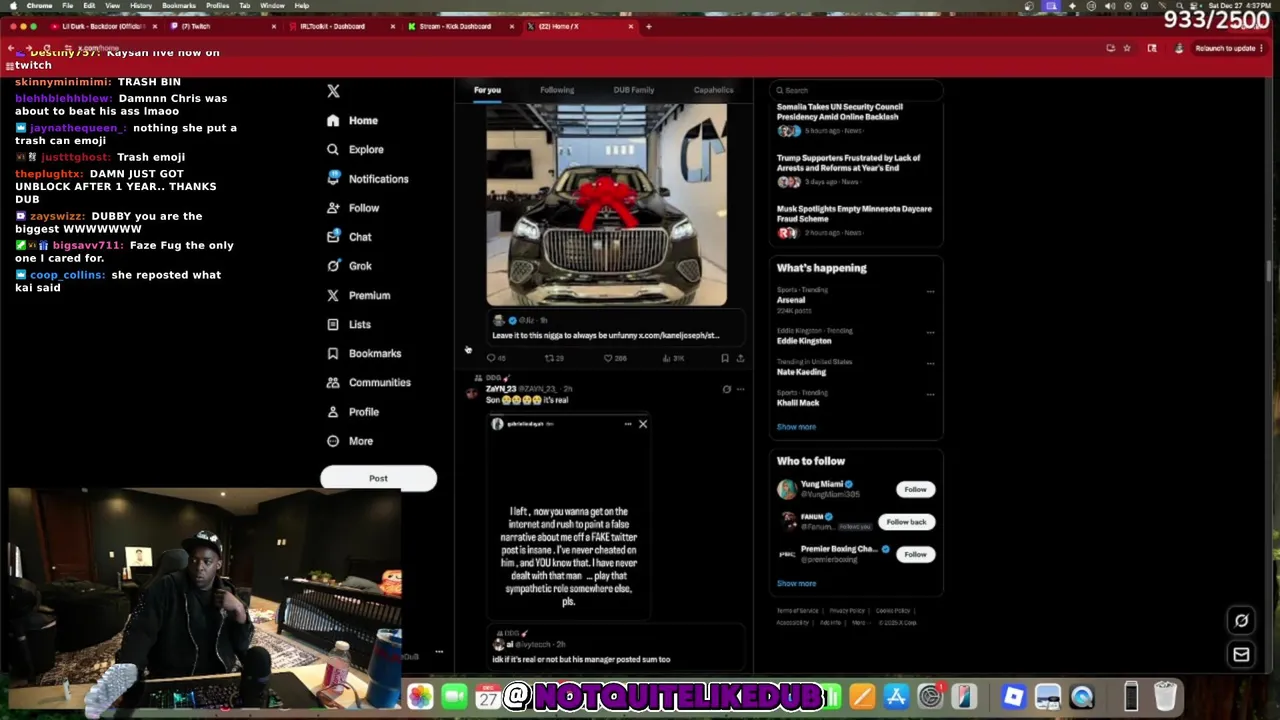The width and height of the screenshot is (1280, 720).
Task: Open the floating messages button at the bottom right
Action: coord(1241,654)
